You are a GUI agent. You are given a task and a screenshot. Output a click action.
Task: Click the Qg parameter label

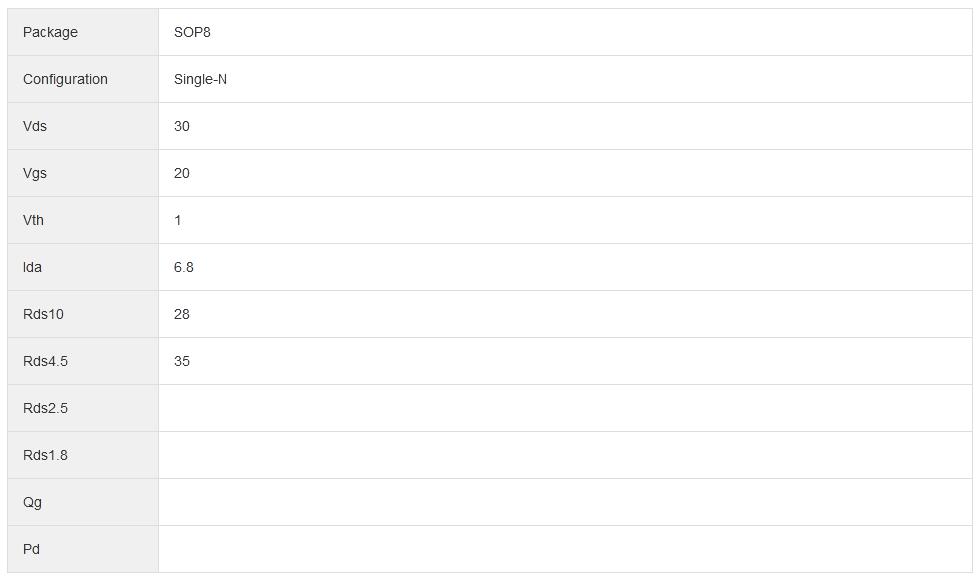(32, 502)
